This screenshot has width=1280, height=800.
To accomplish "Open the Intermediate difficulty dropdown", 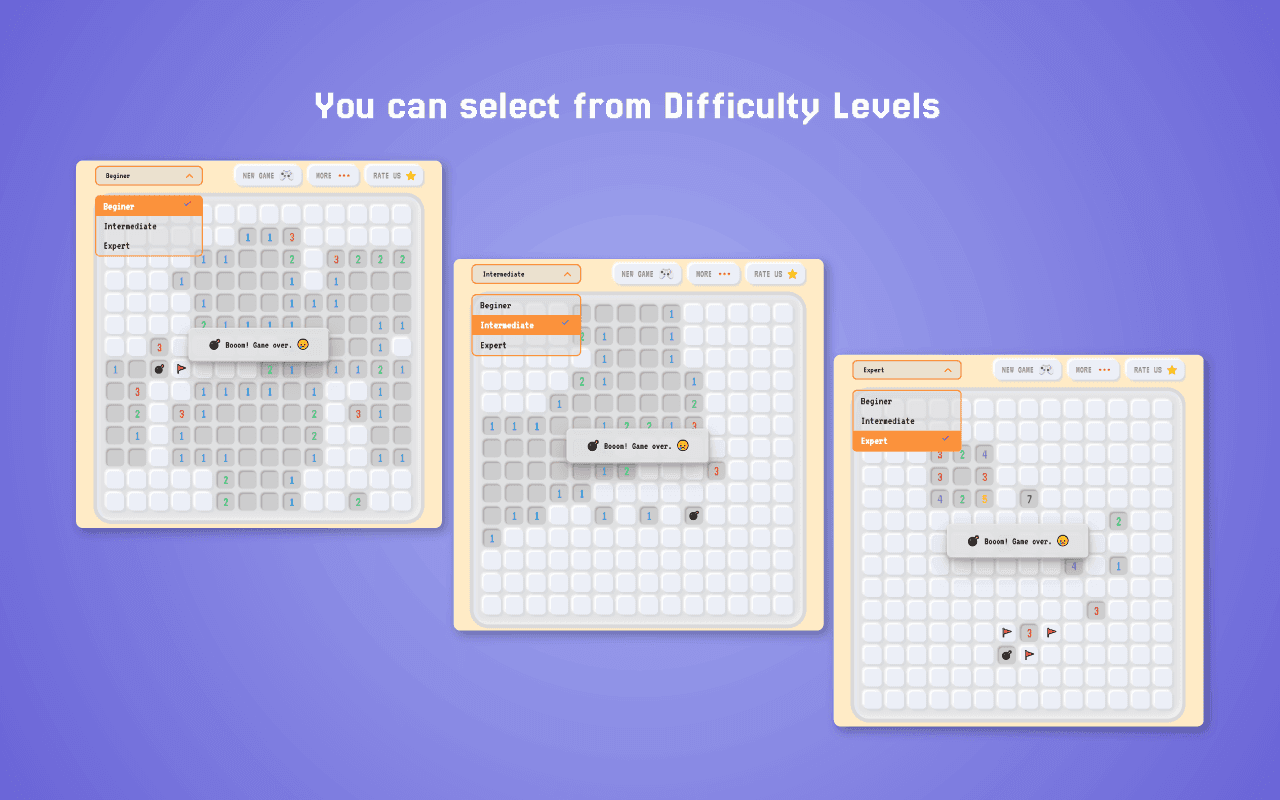I will pos(526,274).
